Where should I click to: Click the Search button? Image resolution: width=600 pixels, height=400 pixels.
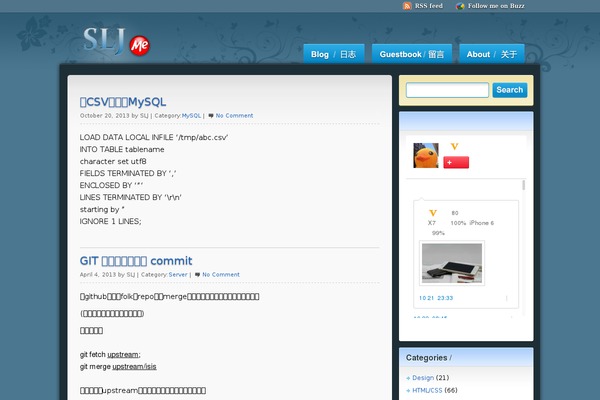(x=510, y=90)
